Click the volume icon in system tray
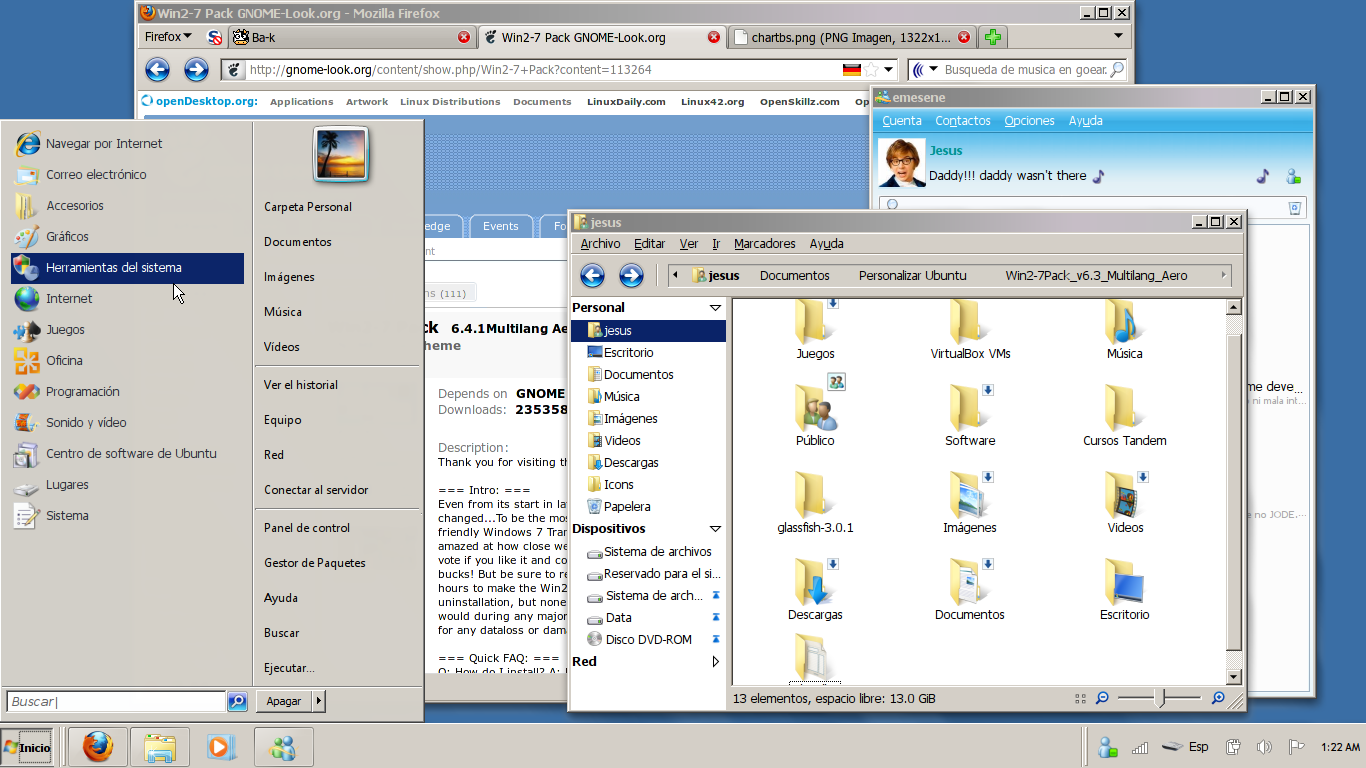The image size is (1366, 768). 1264,747
